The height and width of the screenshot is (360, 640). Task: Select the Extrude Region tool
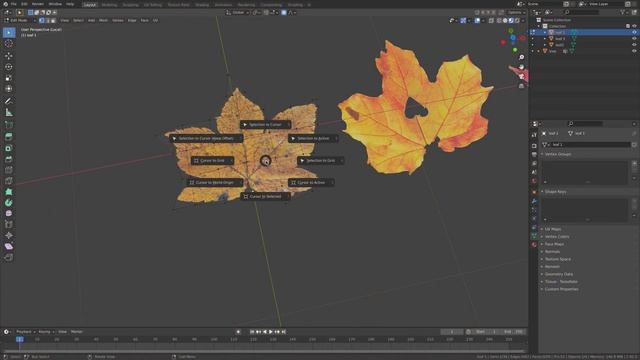[x=9, y=137]
